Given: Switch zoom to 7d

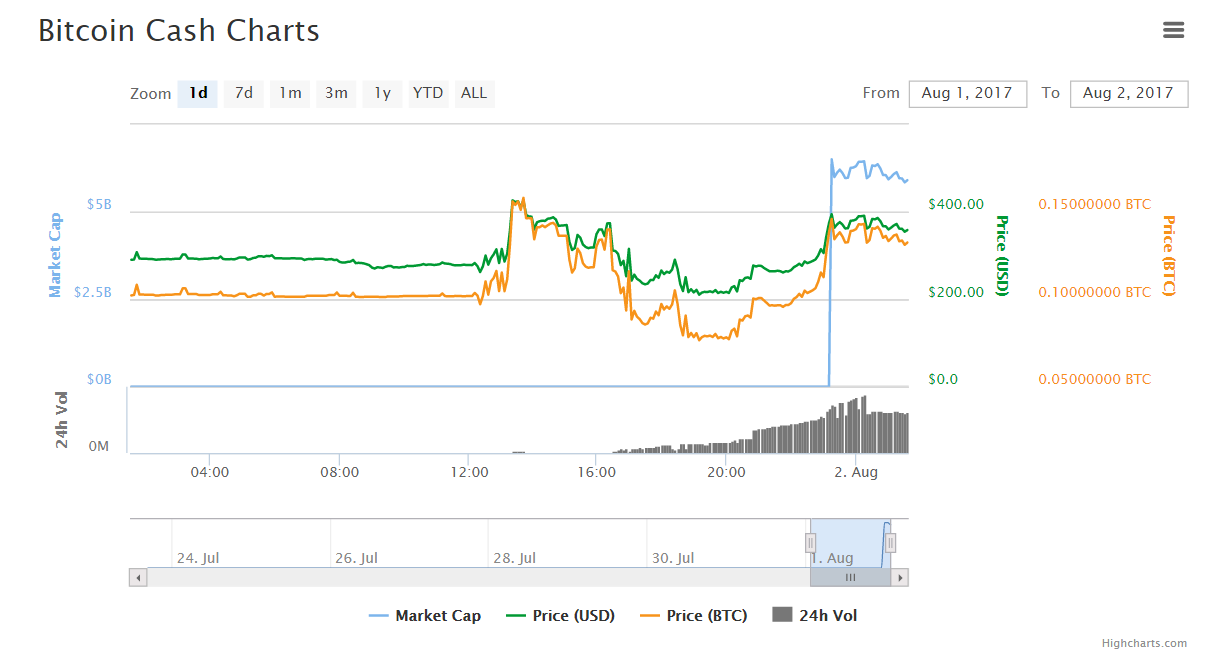Looking at the screenshot, I should tap(243, 93).
